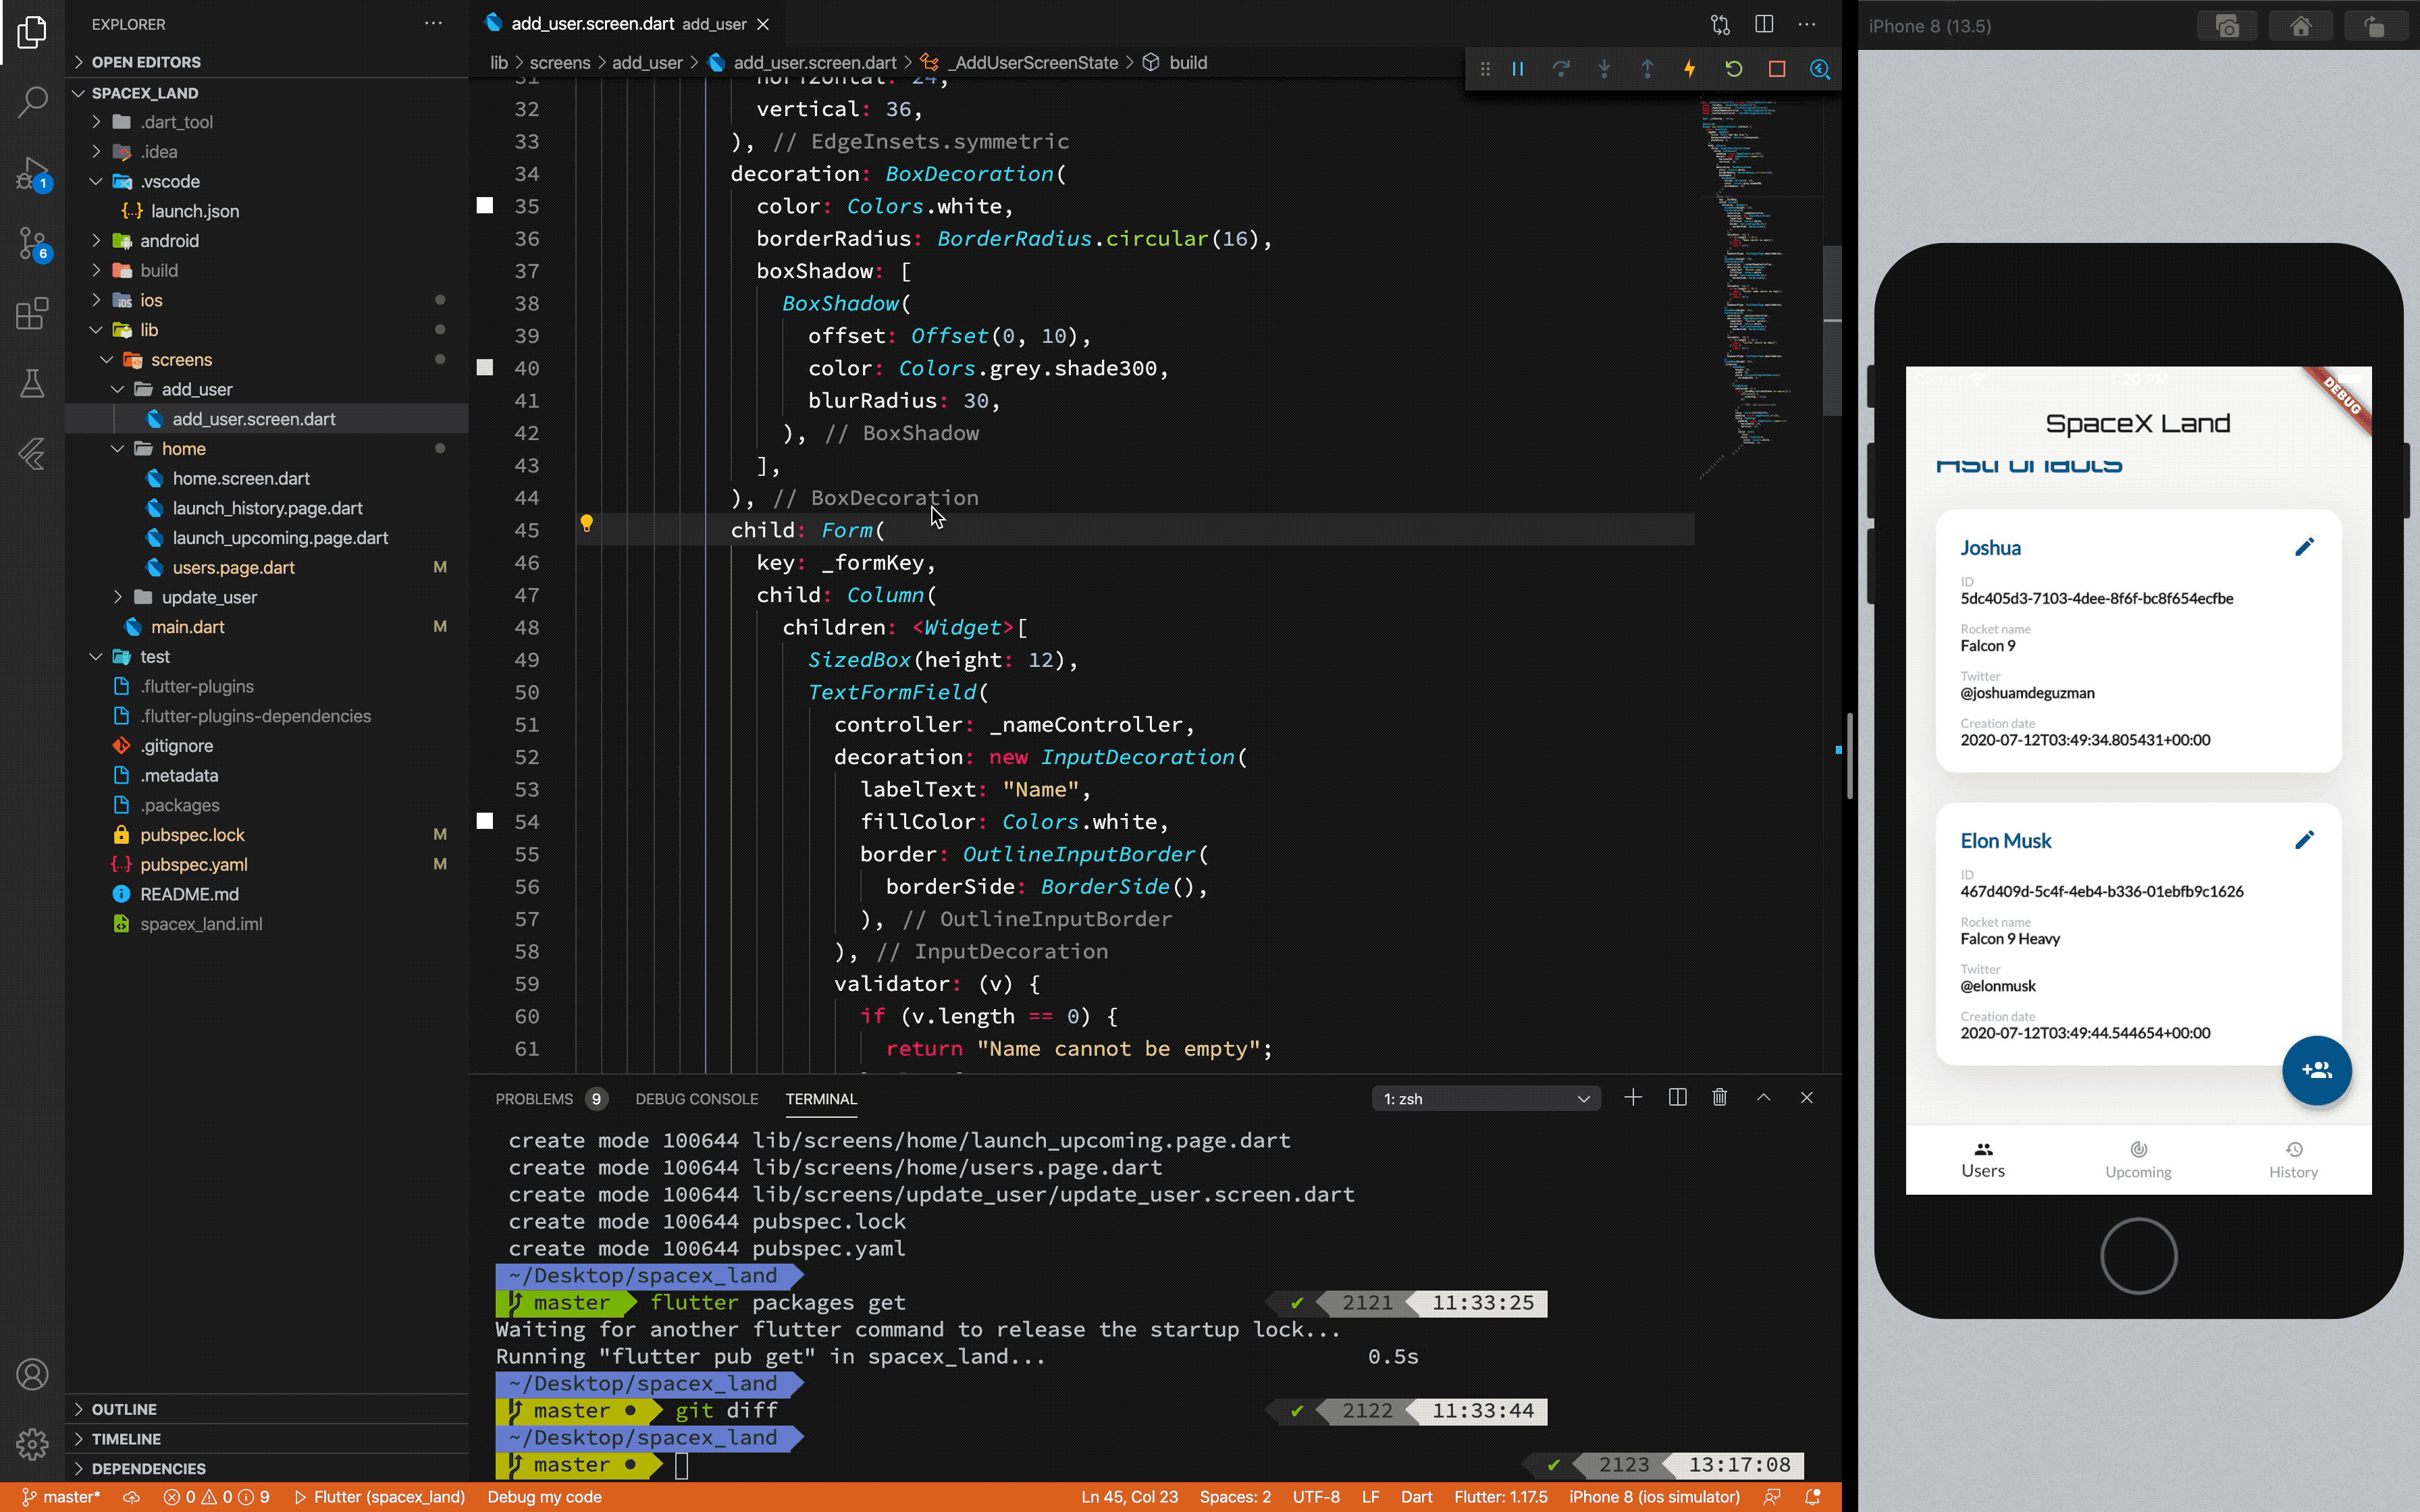This screenshot has width=2420, height=1512.
Task: Switch to Upcoming tab in the app
Action: click(x=2138, y=1160)
